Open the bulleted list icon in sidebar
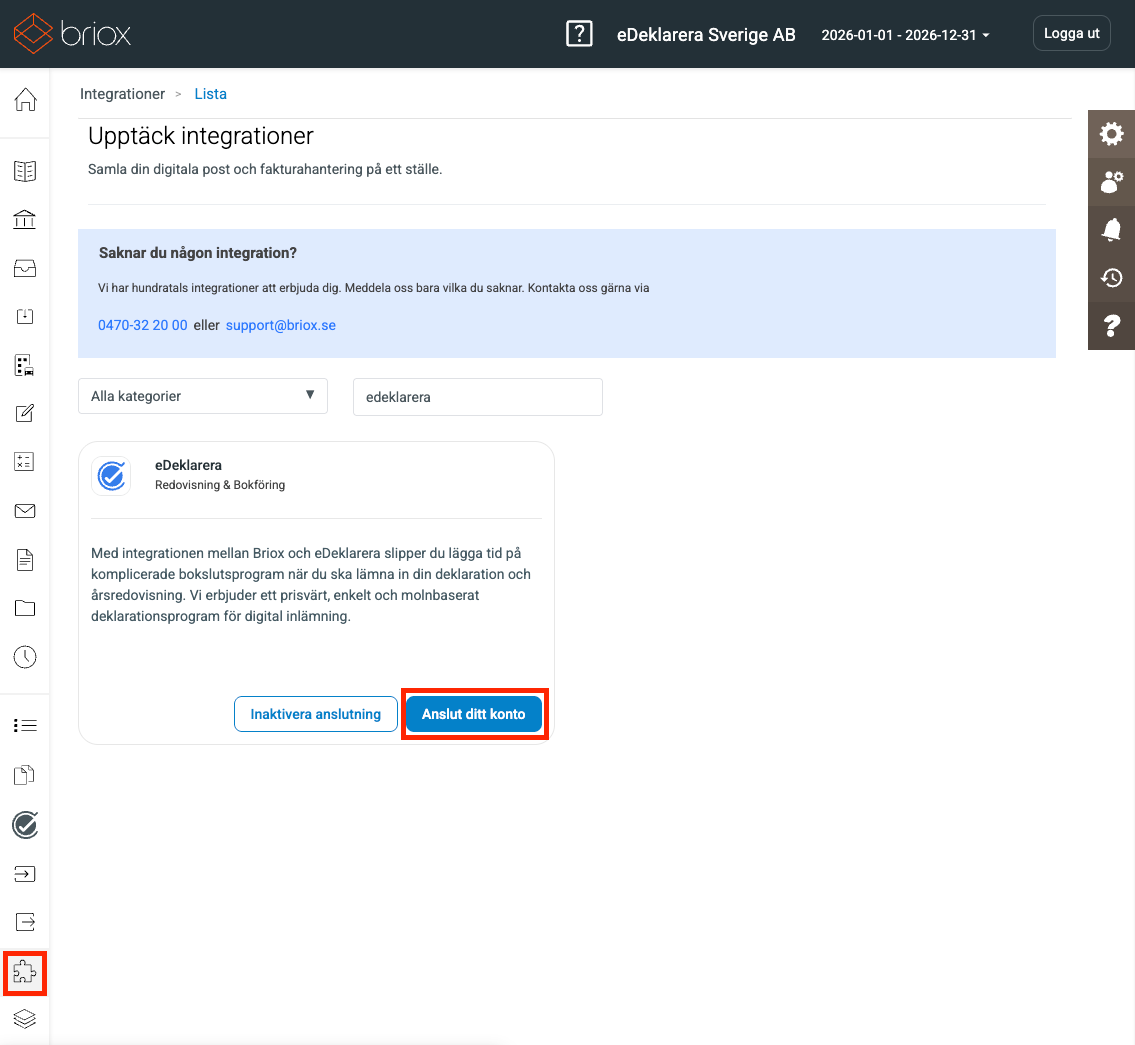This screenshot has width=1135, height=1045. click(25, 725)
